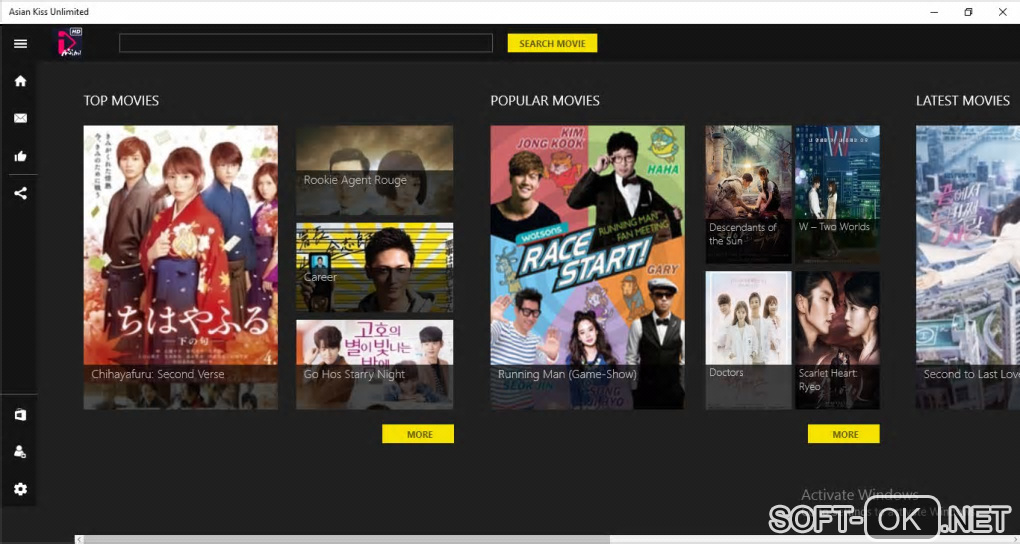Click the thumbs-up like icon
This screenshot has width=1020, height=544.
coord(20,156)
